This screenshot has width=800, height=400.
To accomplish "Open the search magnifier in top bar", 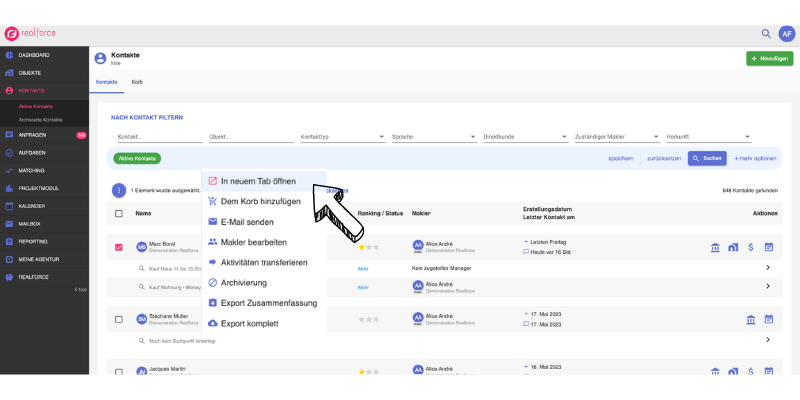I will [x=766, y=34].
